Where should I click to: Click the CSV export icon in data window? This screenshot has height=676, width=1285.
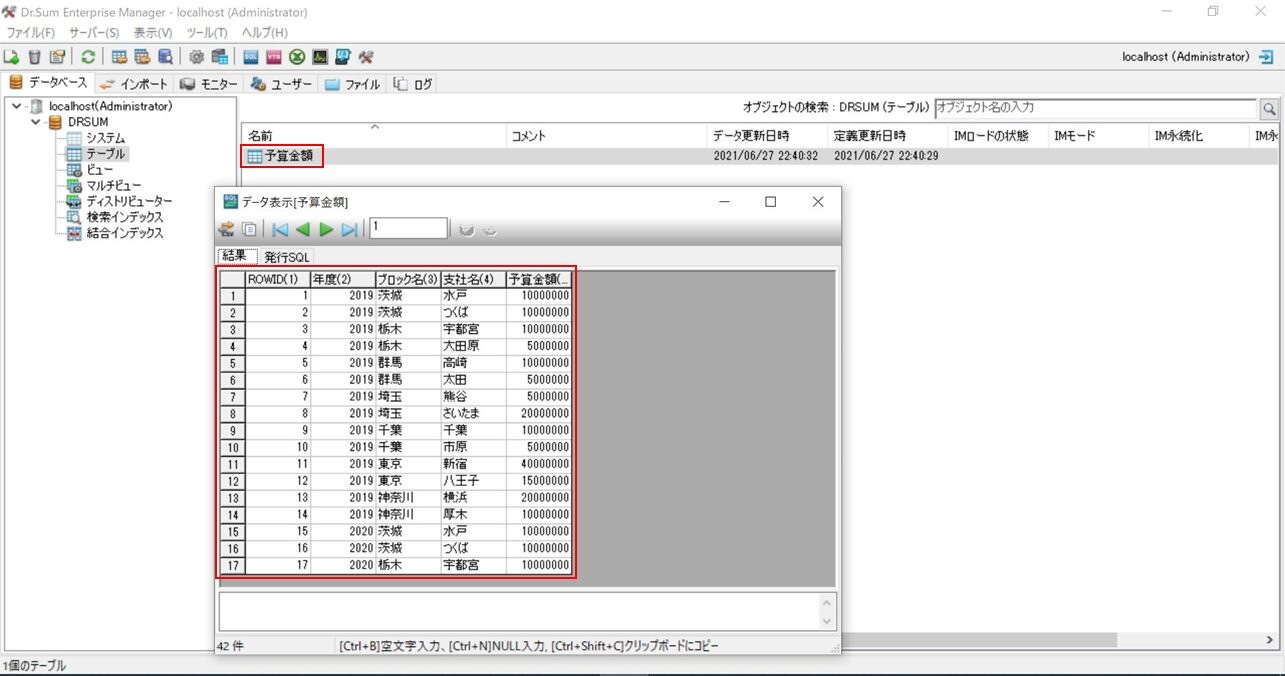point(226,229)
